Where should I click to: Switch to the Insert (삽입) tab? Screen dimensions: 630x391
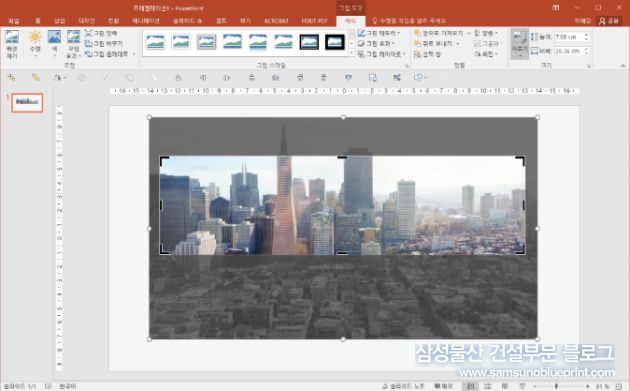tap(60, 21)
